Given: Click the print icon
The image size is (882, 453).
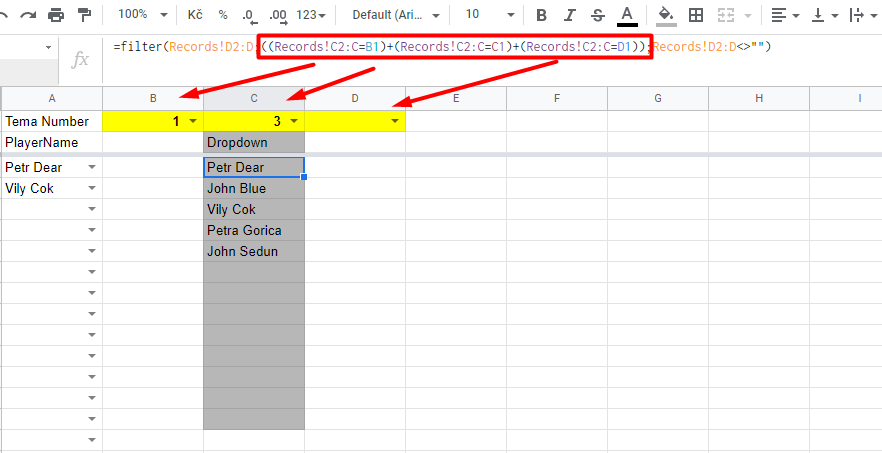Looking at the screenshot, I should 56,15.
